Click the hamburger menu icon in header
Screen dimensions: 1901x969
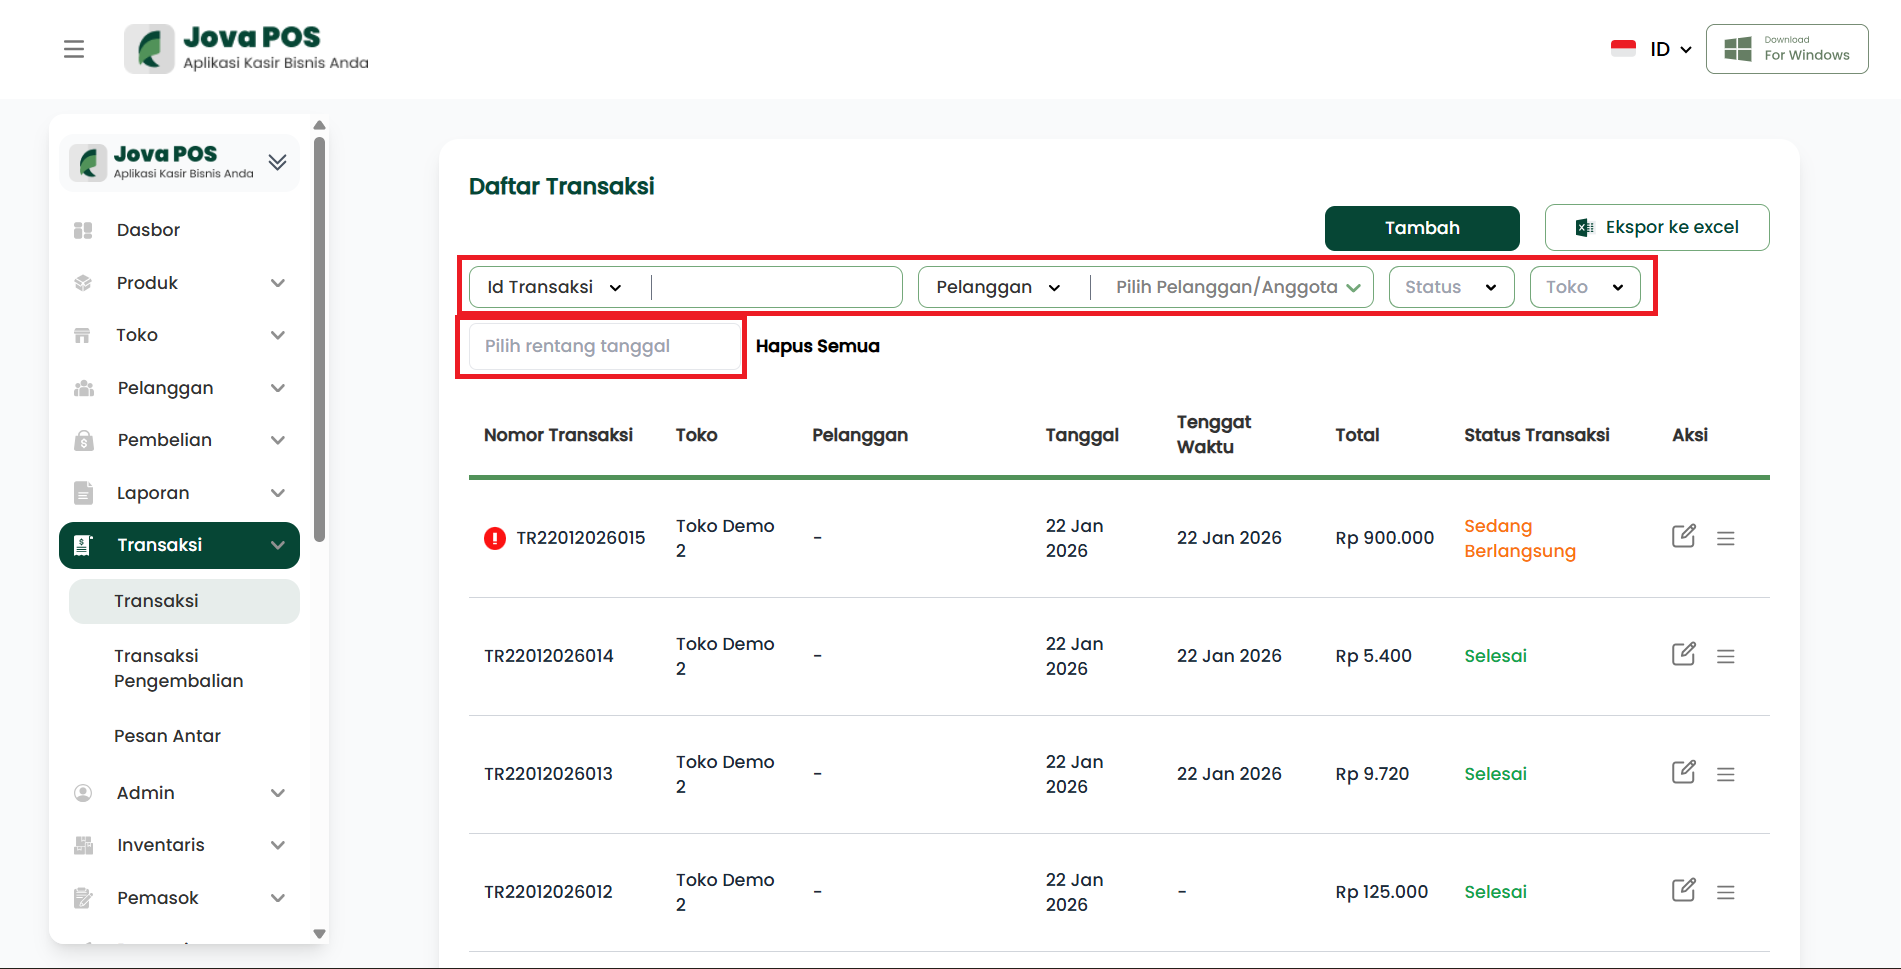74,49
